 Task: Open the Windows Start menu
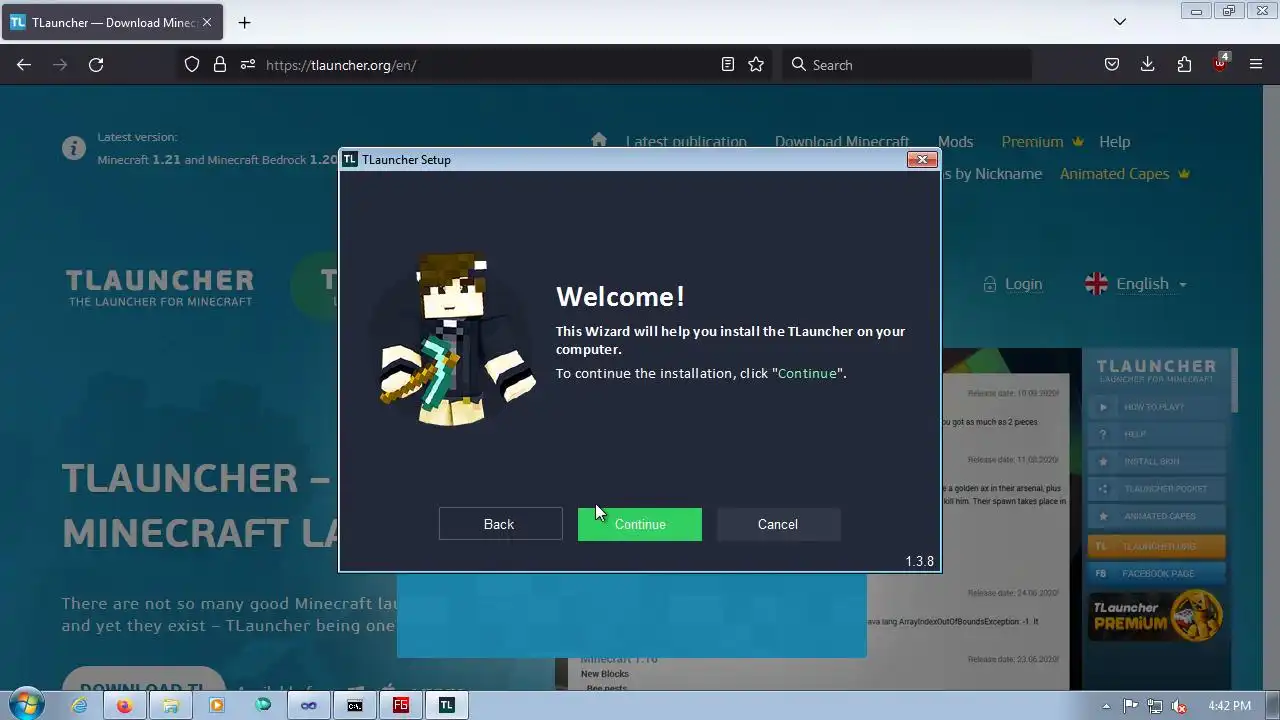coord(27,705)
